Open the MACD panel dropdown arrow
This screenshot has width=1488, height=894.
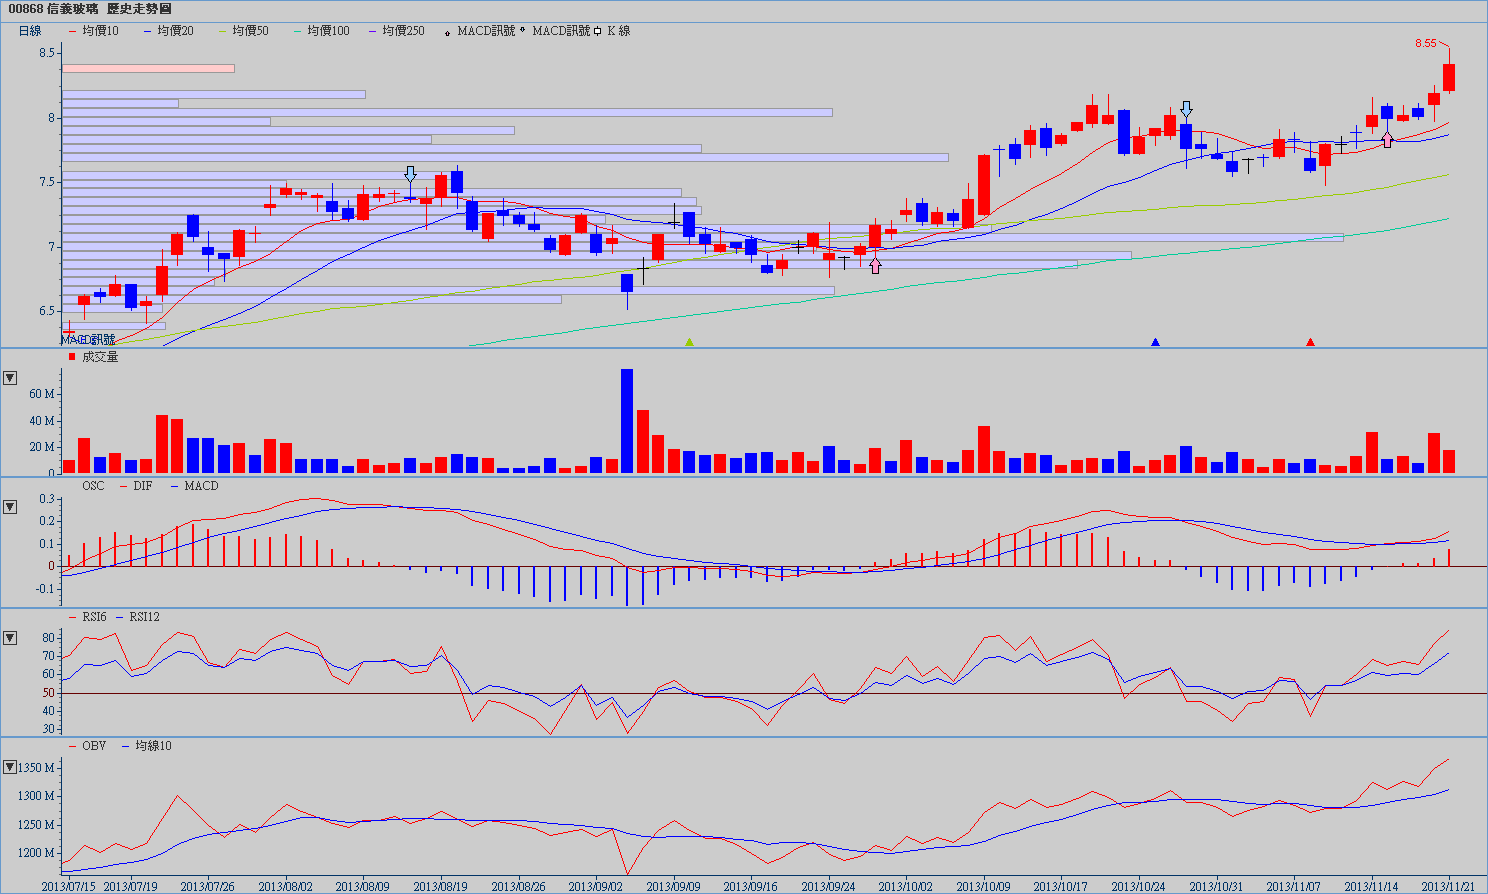(10, 507)
